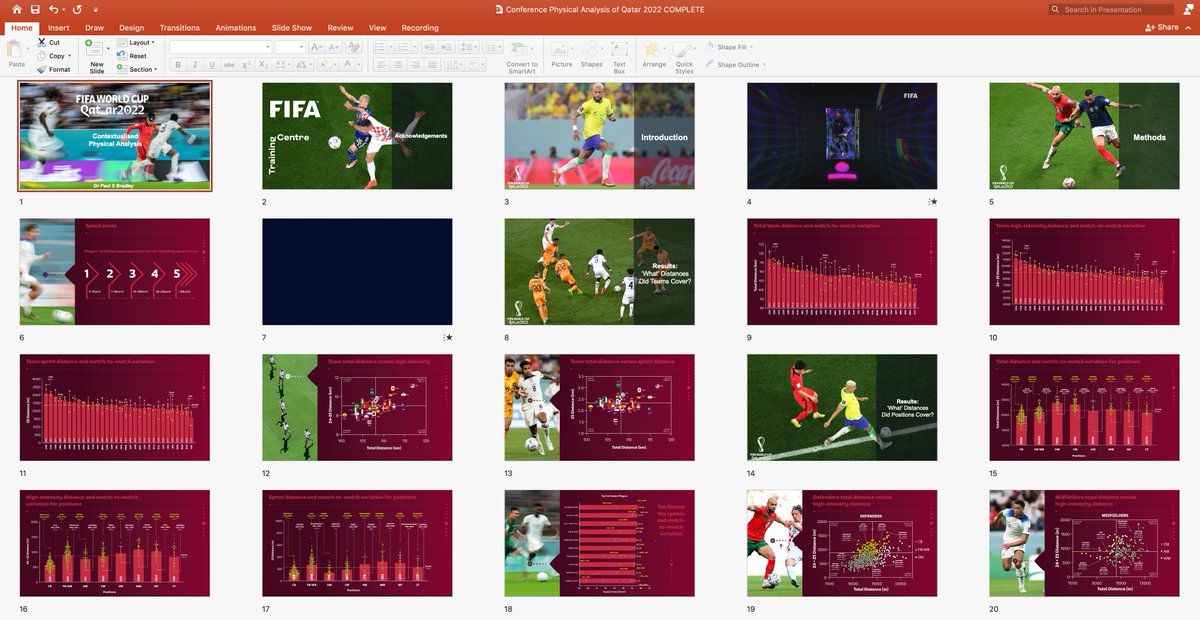Click the Picture insert icon
Screen dimensions: 1200x620
560,48
